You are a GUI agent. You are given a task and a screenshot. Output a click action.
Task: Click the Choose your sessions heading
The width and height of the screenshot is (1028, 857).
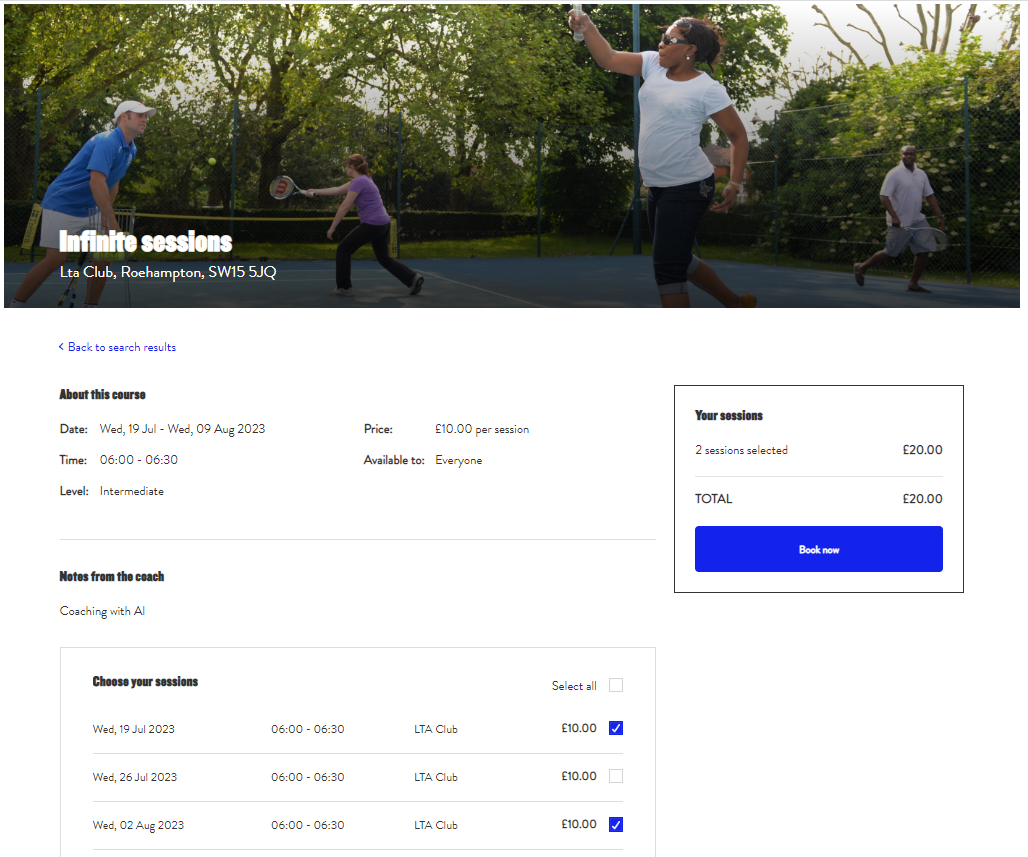tap(145, 682)
